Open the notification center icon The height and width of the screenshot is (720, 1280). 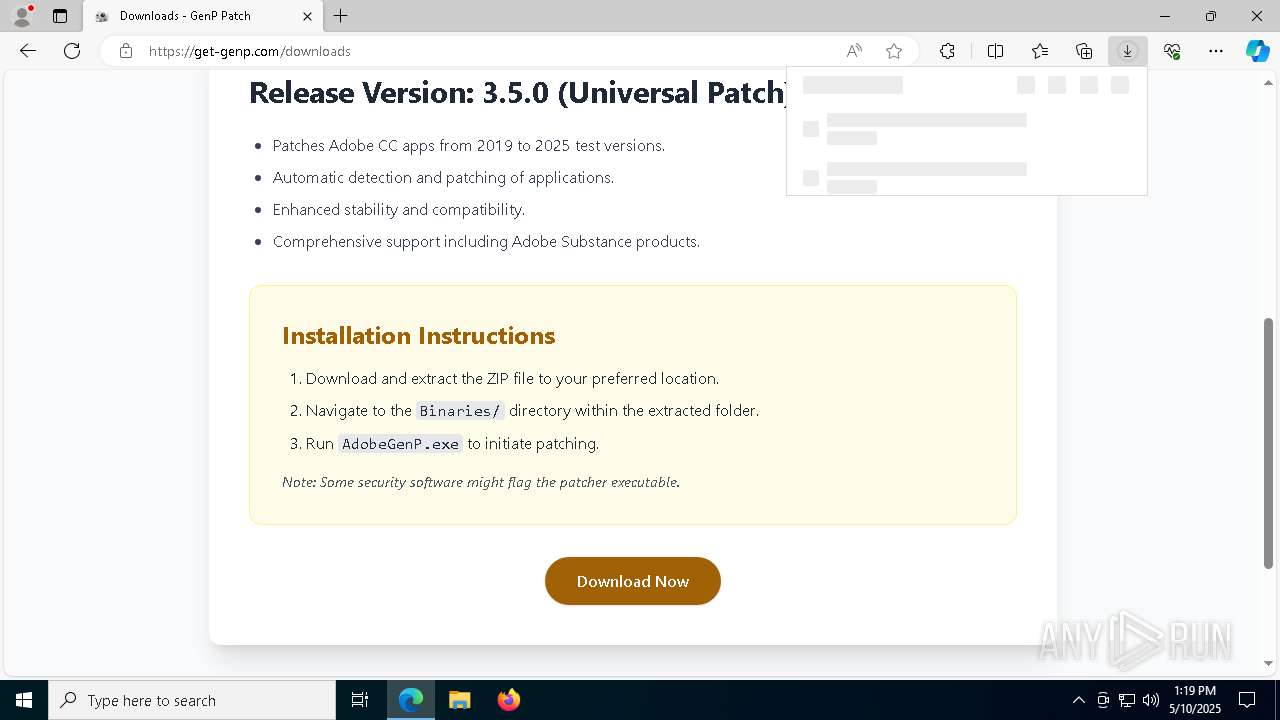1247,700
